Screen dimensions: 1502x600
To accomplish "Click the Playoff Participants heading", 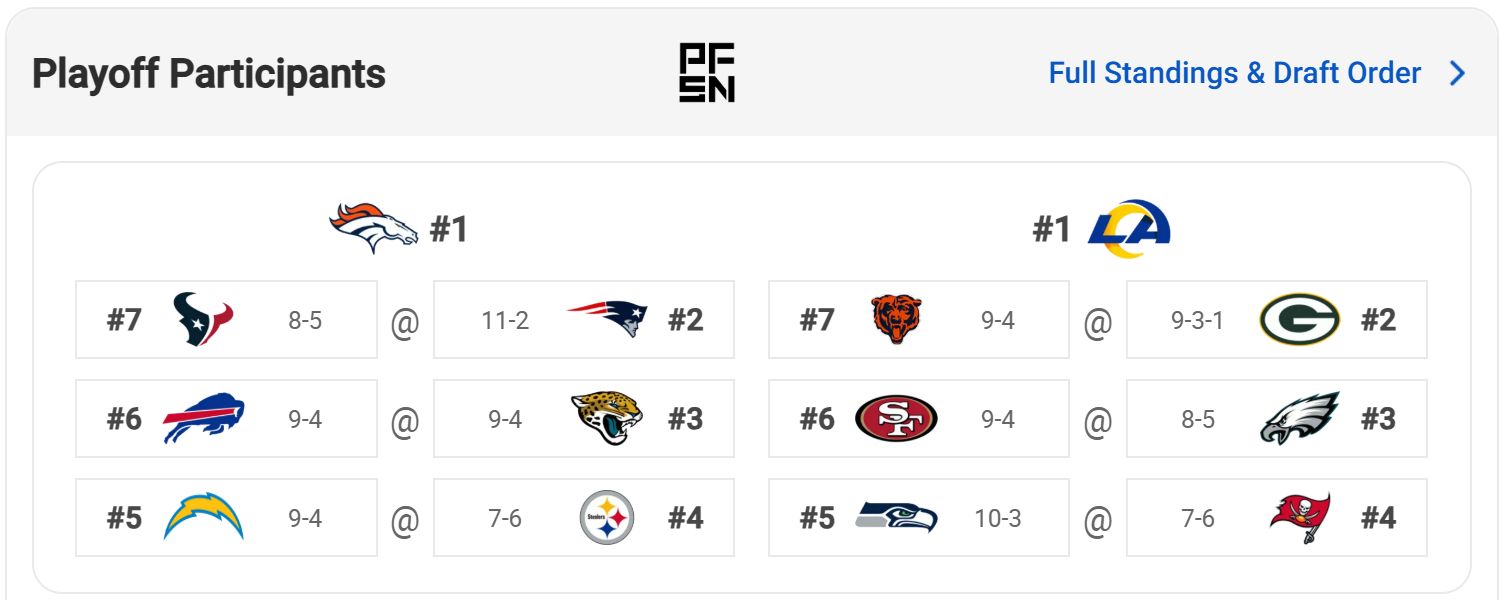I will click(x=209, y=74).
